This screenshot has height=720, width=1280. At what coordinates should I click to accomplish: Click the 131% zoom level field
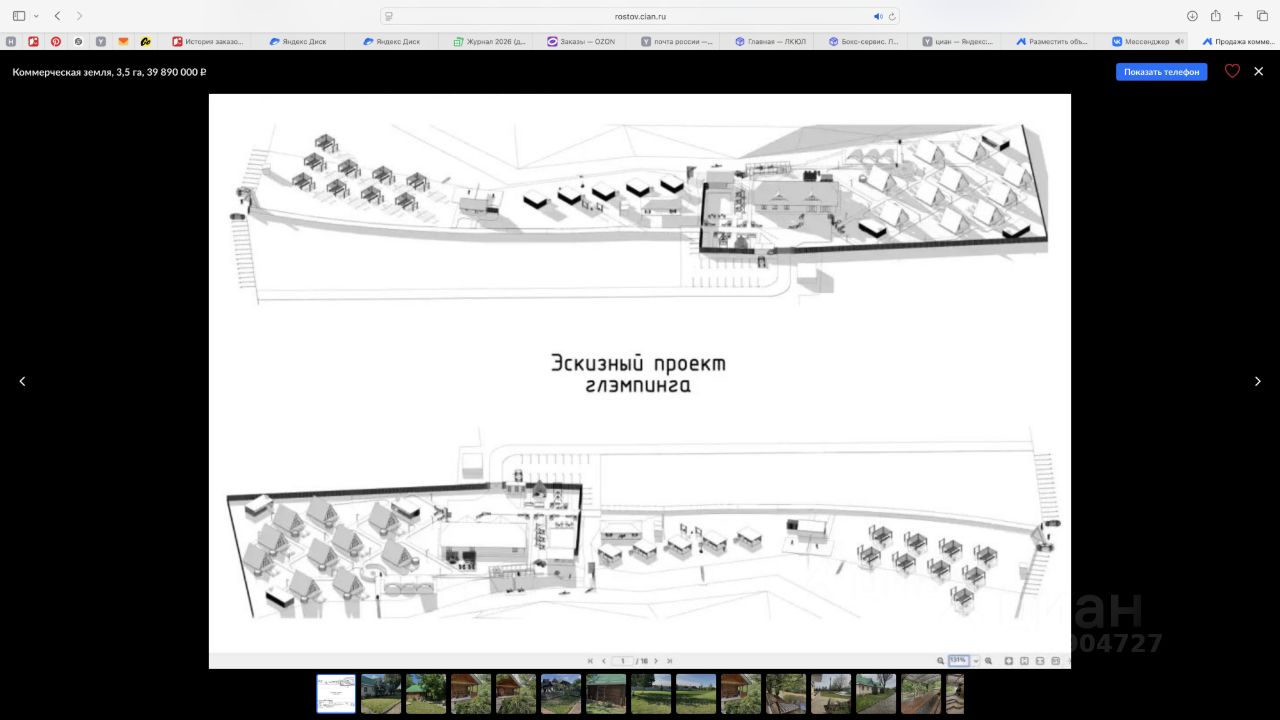tap(958, 661)
